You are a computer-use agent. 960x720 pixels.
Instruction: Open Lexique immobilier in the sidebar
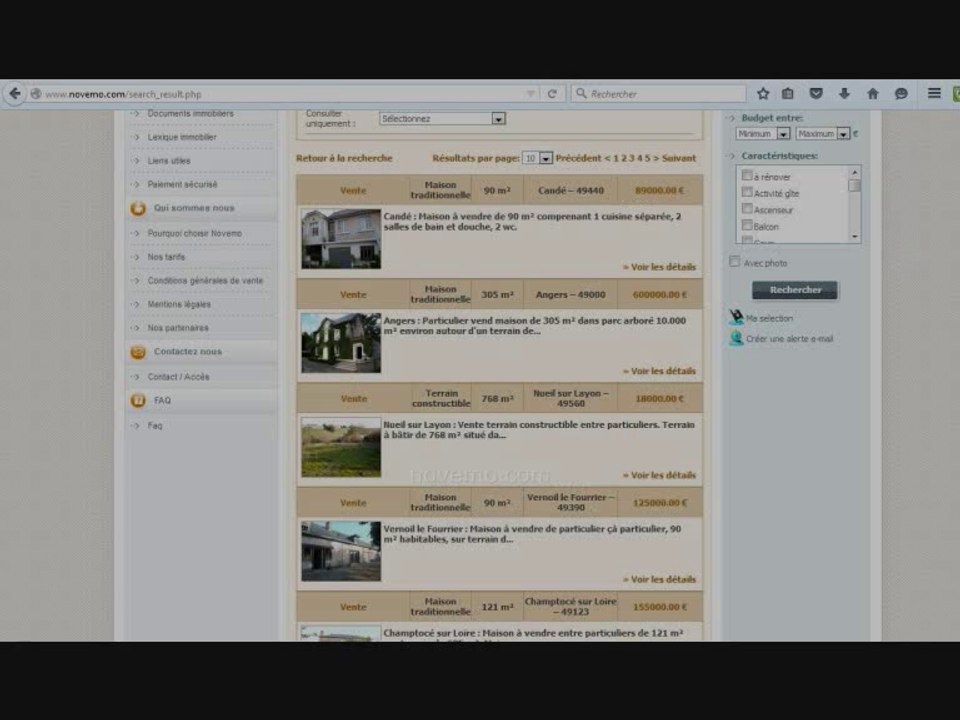(182, 137)
